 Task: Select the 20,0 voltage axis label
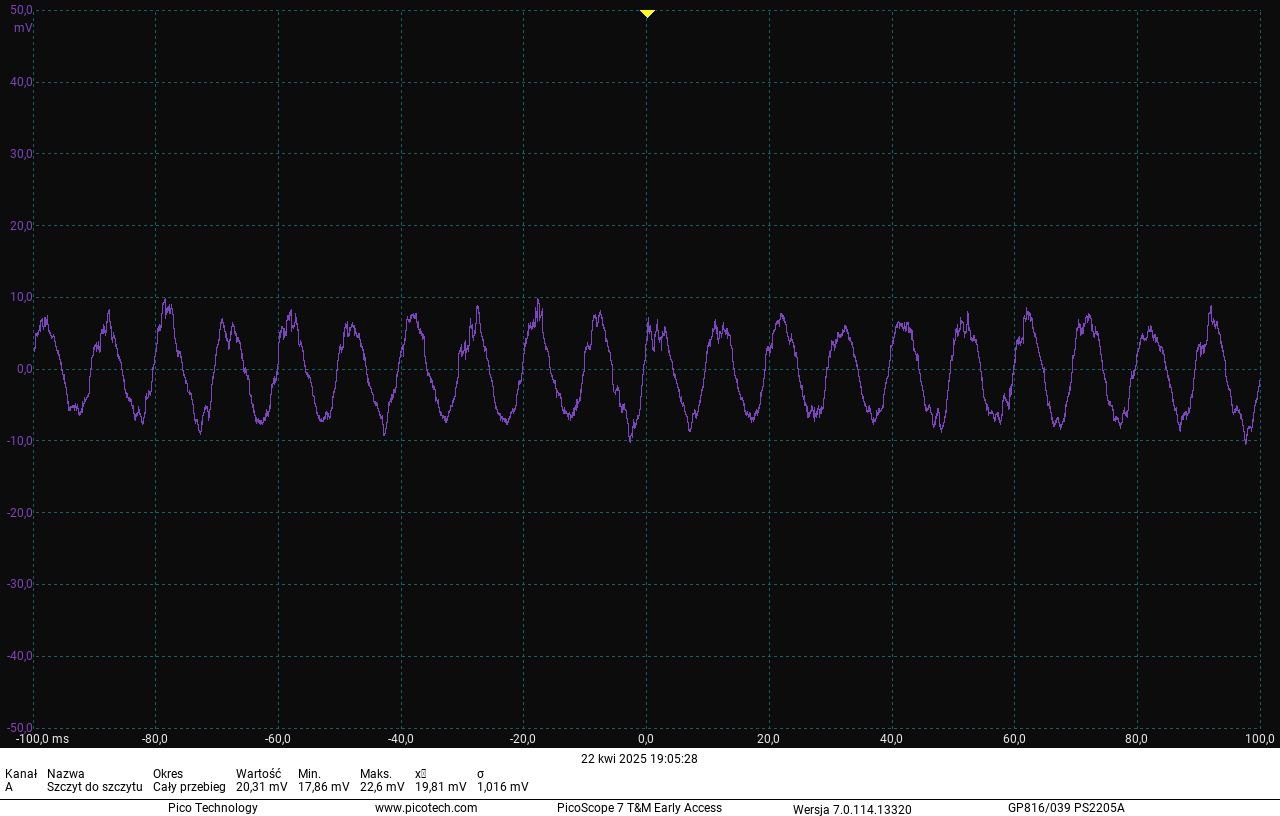click(22, 226)
